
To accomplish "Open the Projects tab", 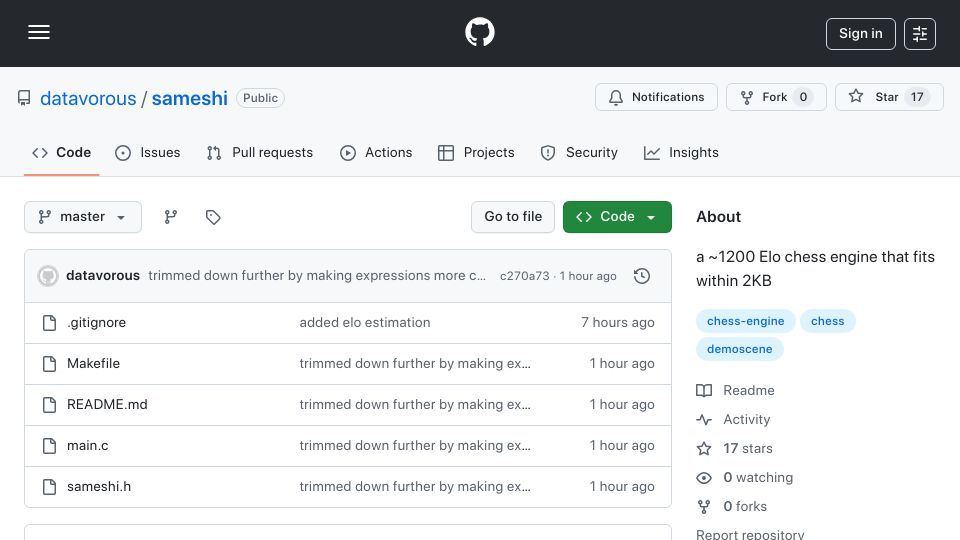I will coord(476,152).
